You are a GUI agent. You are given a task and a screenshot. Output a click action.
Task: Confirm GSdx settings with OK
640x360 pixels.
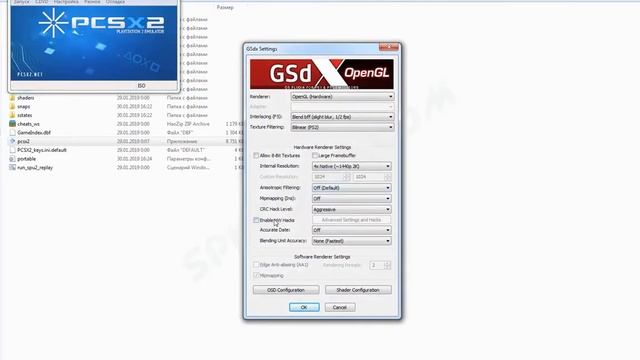(304, 307)
